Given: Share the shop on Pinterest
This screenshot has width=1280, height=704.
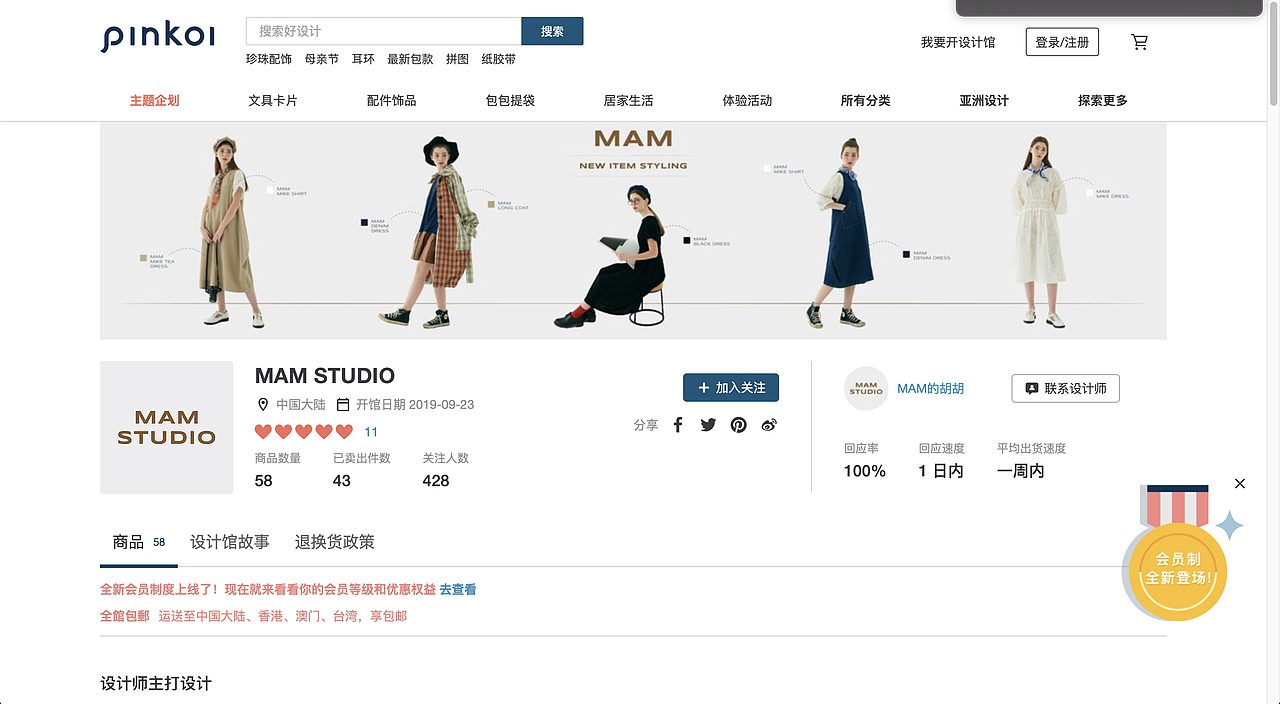Looking at the screenshot, I should 738,424.
